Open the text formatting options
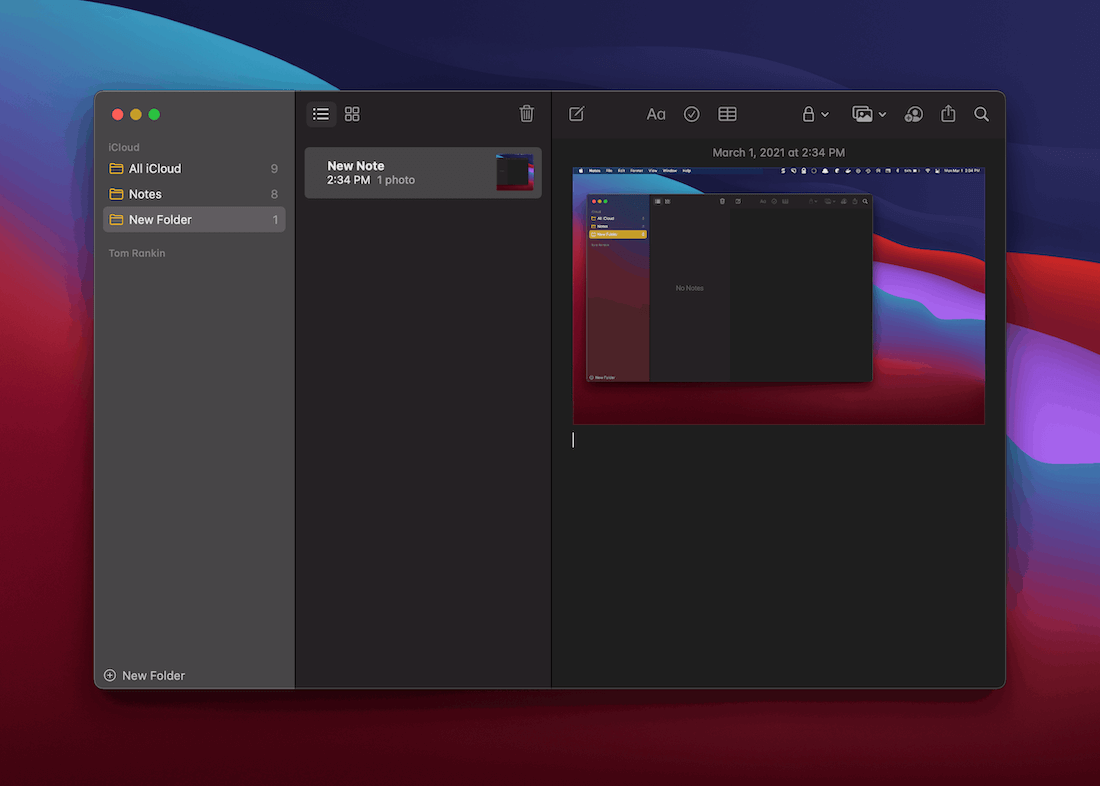This screenshot has width=1100, height=786. coord(656,113)
